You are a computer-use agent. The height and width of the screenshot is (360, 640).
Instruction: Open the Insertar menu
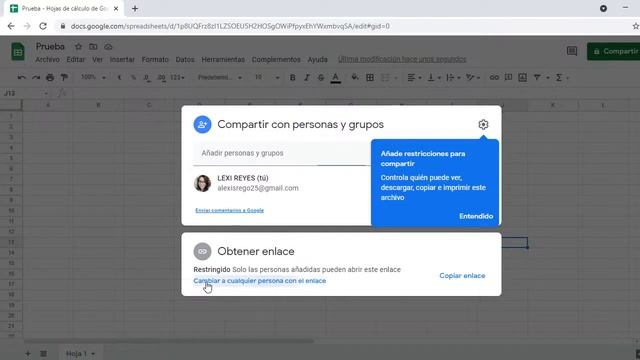122,60
